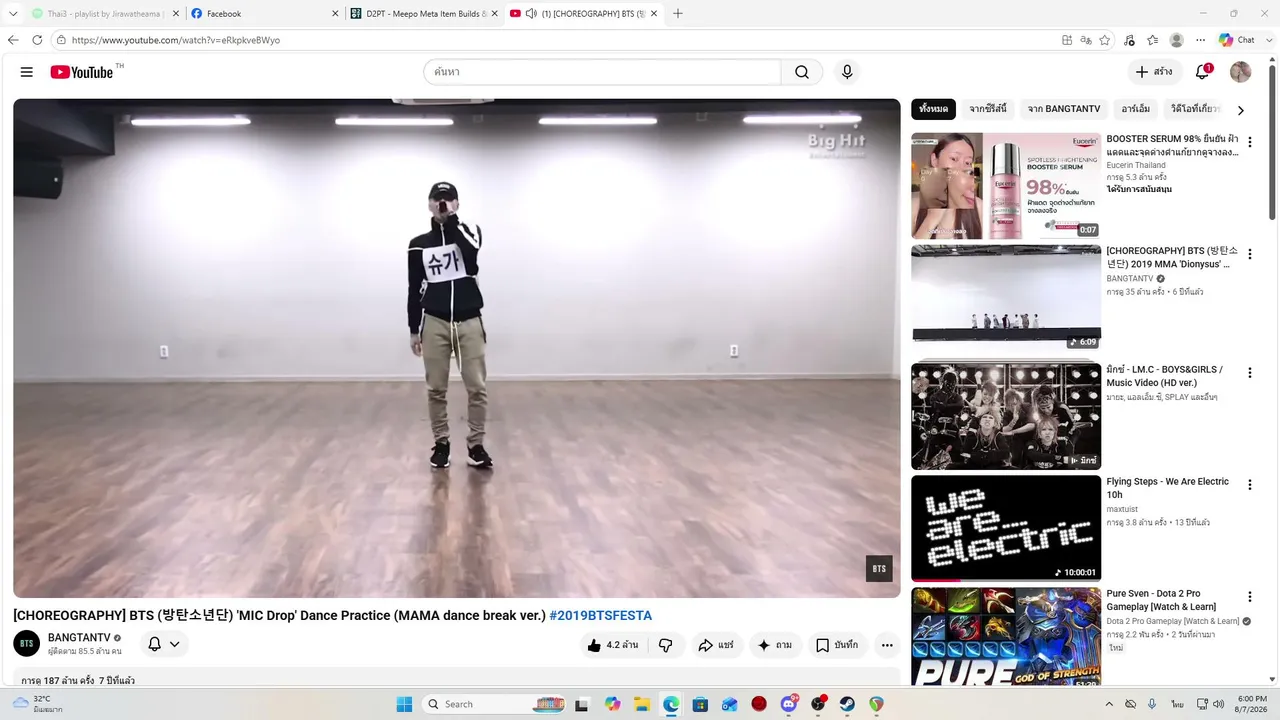
Task: Open options menu for Dionysus video
Action: tap(1249, 254)
